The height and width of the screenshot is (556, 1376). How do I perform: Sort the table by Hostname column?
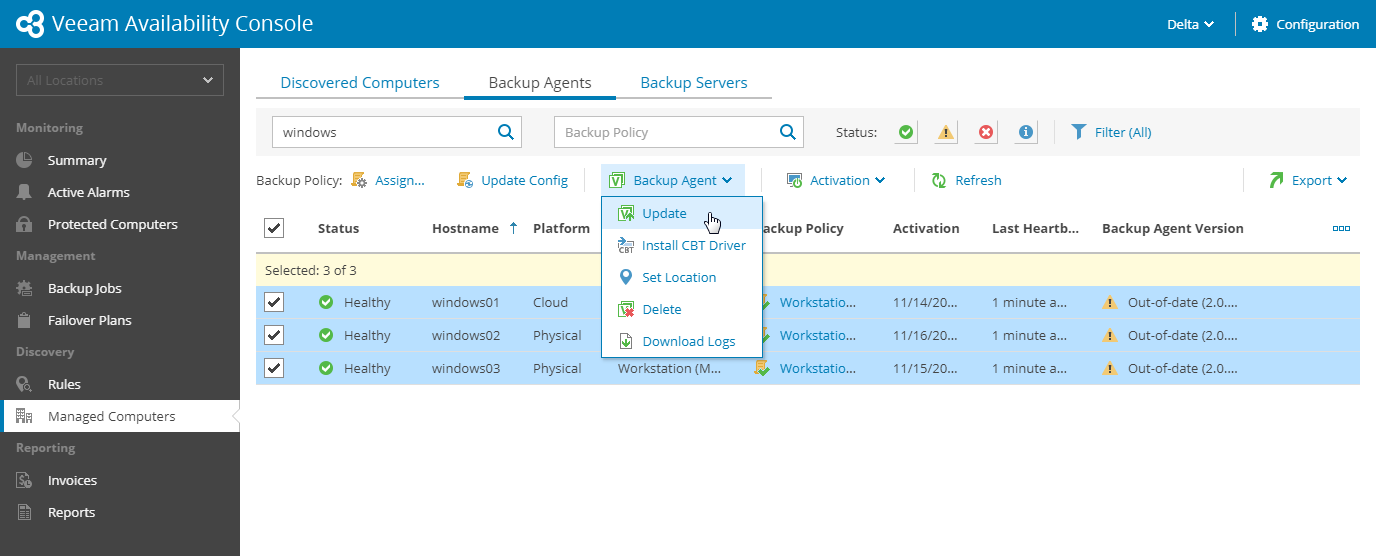tap(465, 228)
